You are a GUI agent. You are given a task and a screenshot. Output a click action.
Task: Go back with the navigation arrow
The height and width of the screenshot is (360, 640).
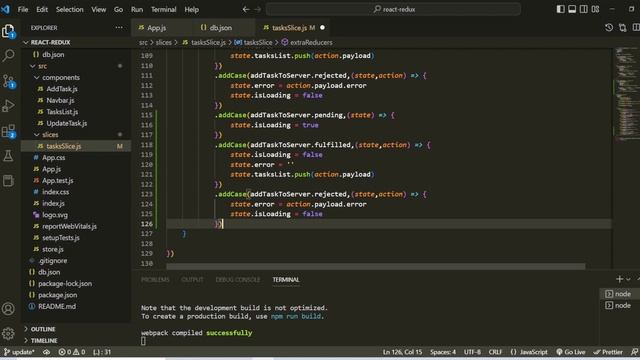click(x=246, y=9)
